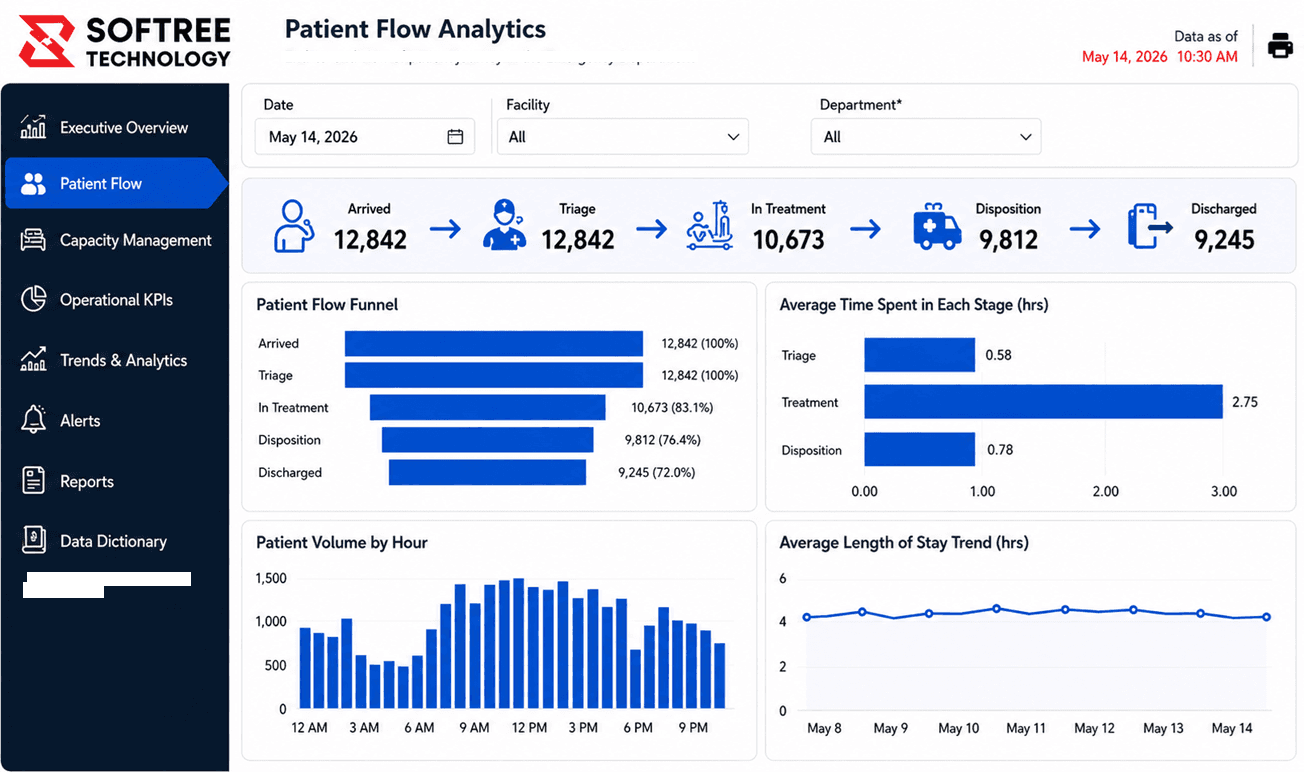
Task: Open the Alerts page
Action: point(115,420)
